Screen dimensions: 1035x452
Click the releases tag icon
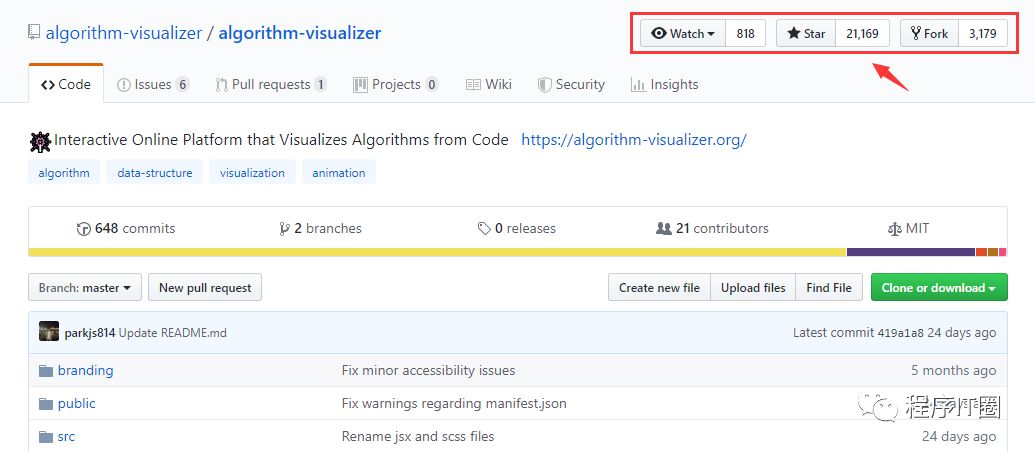484,229
